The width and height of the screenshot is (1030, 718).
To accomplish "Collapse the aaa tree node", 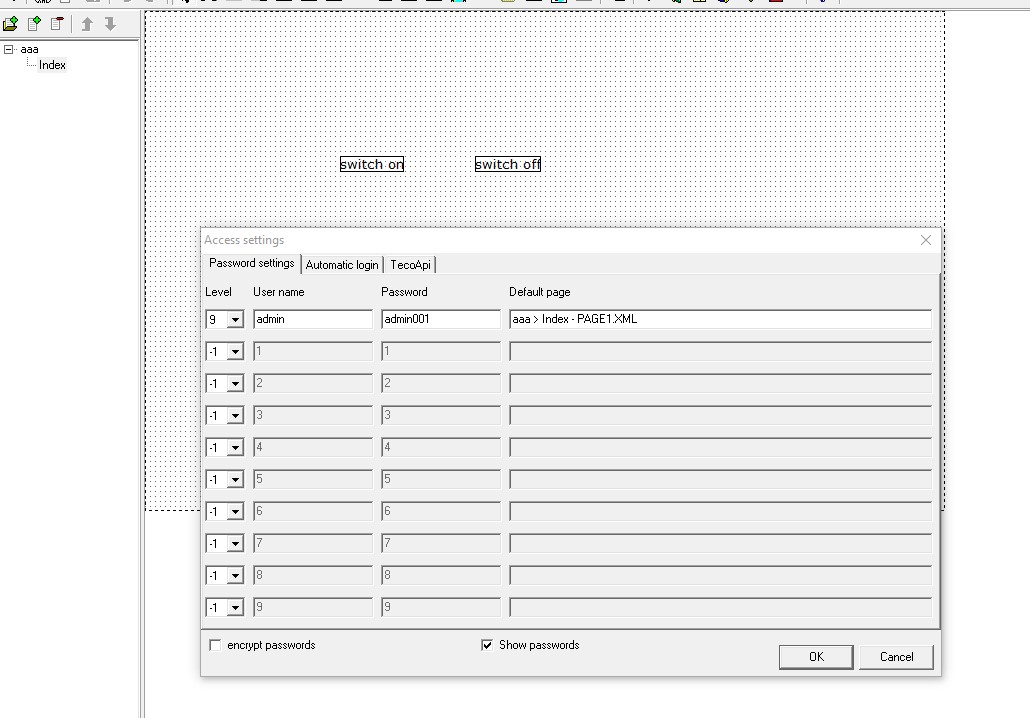I will tap(8, 49).
